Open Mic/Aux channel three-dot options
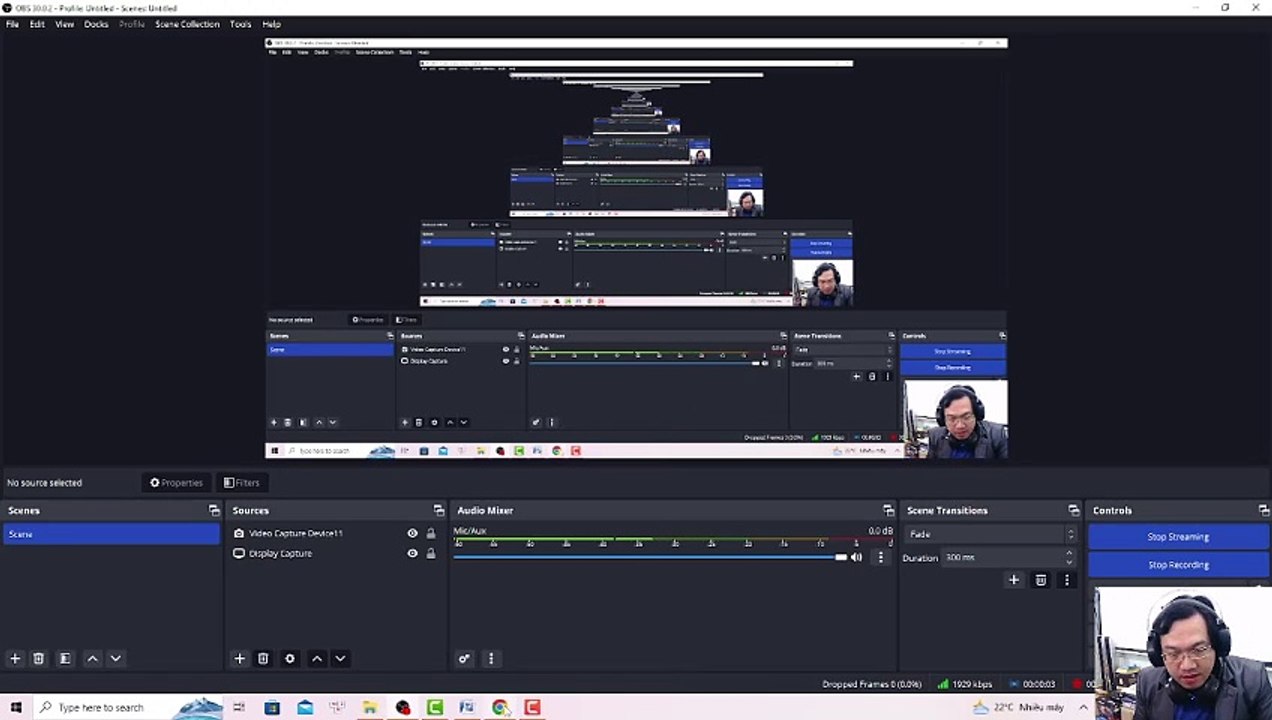Viewport: 1272px width, 720px height. click(880, 557)
